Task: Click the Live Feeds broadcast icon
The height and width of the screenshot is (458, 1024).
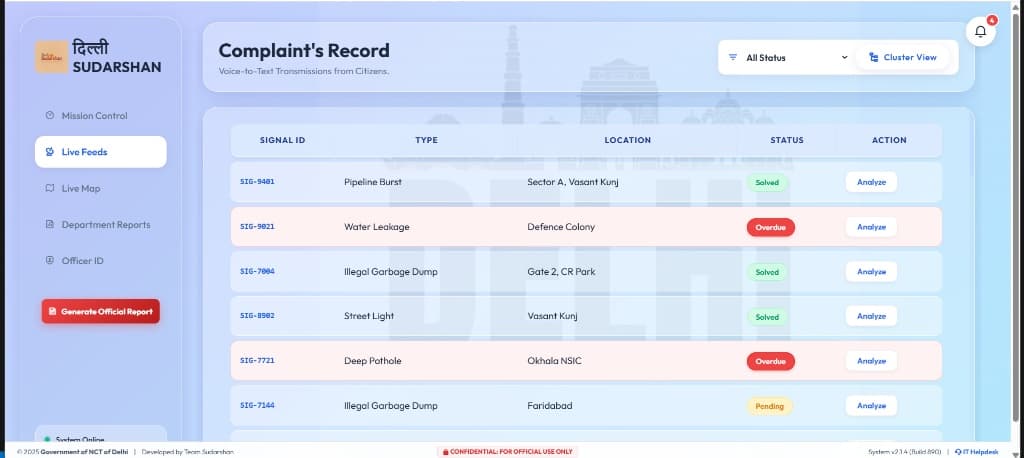Action: (50, 152)
